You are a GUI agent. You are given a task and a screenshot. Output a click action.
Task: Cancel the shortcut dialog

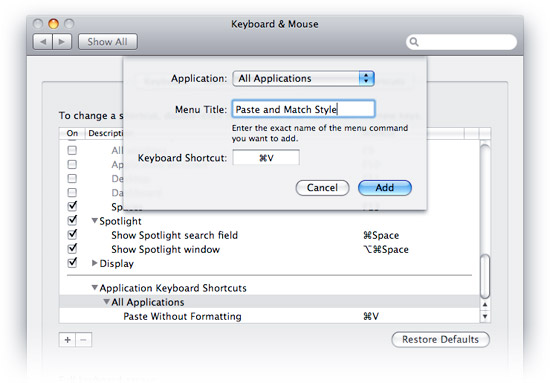(322, 188)
